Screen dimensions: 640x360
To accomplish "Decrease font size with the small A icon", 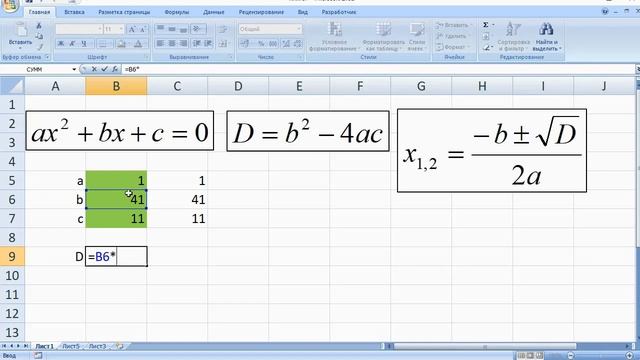I will [x=142, y=29].
